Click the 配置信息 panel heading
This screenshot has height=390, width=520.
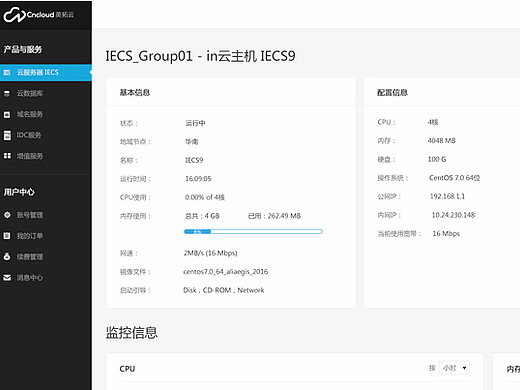point(392,93)
